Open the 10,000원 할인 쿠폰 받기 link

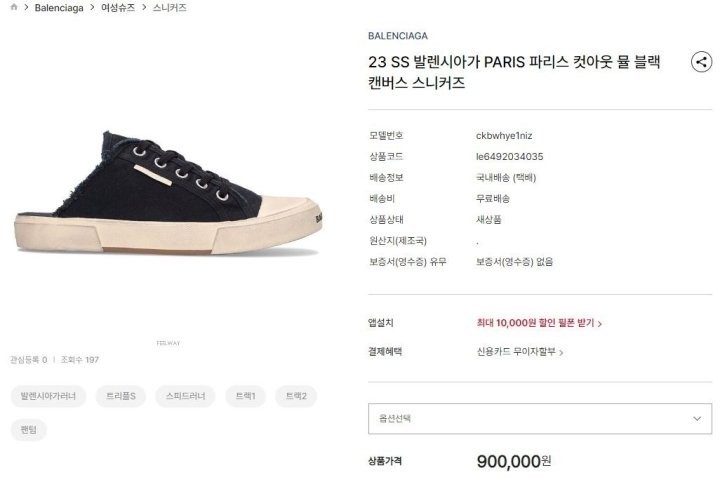pyautogui.click(x=539, y=323)
